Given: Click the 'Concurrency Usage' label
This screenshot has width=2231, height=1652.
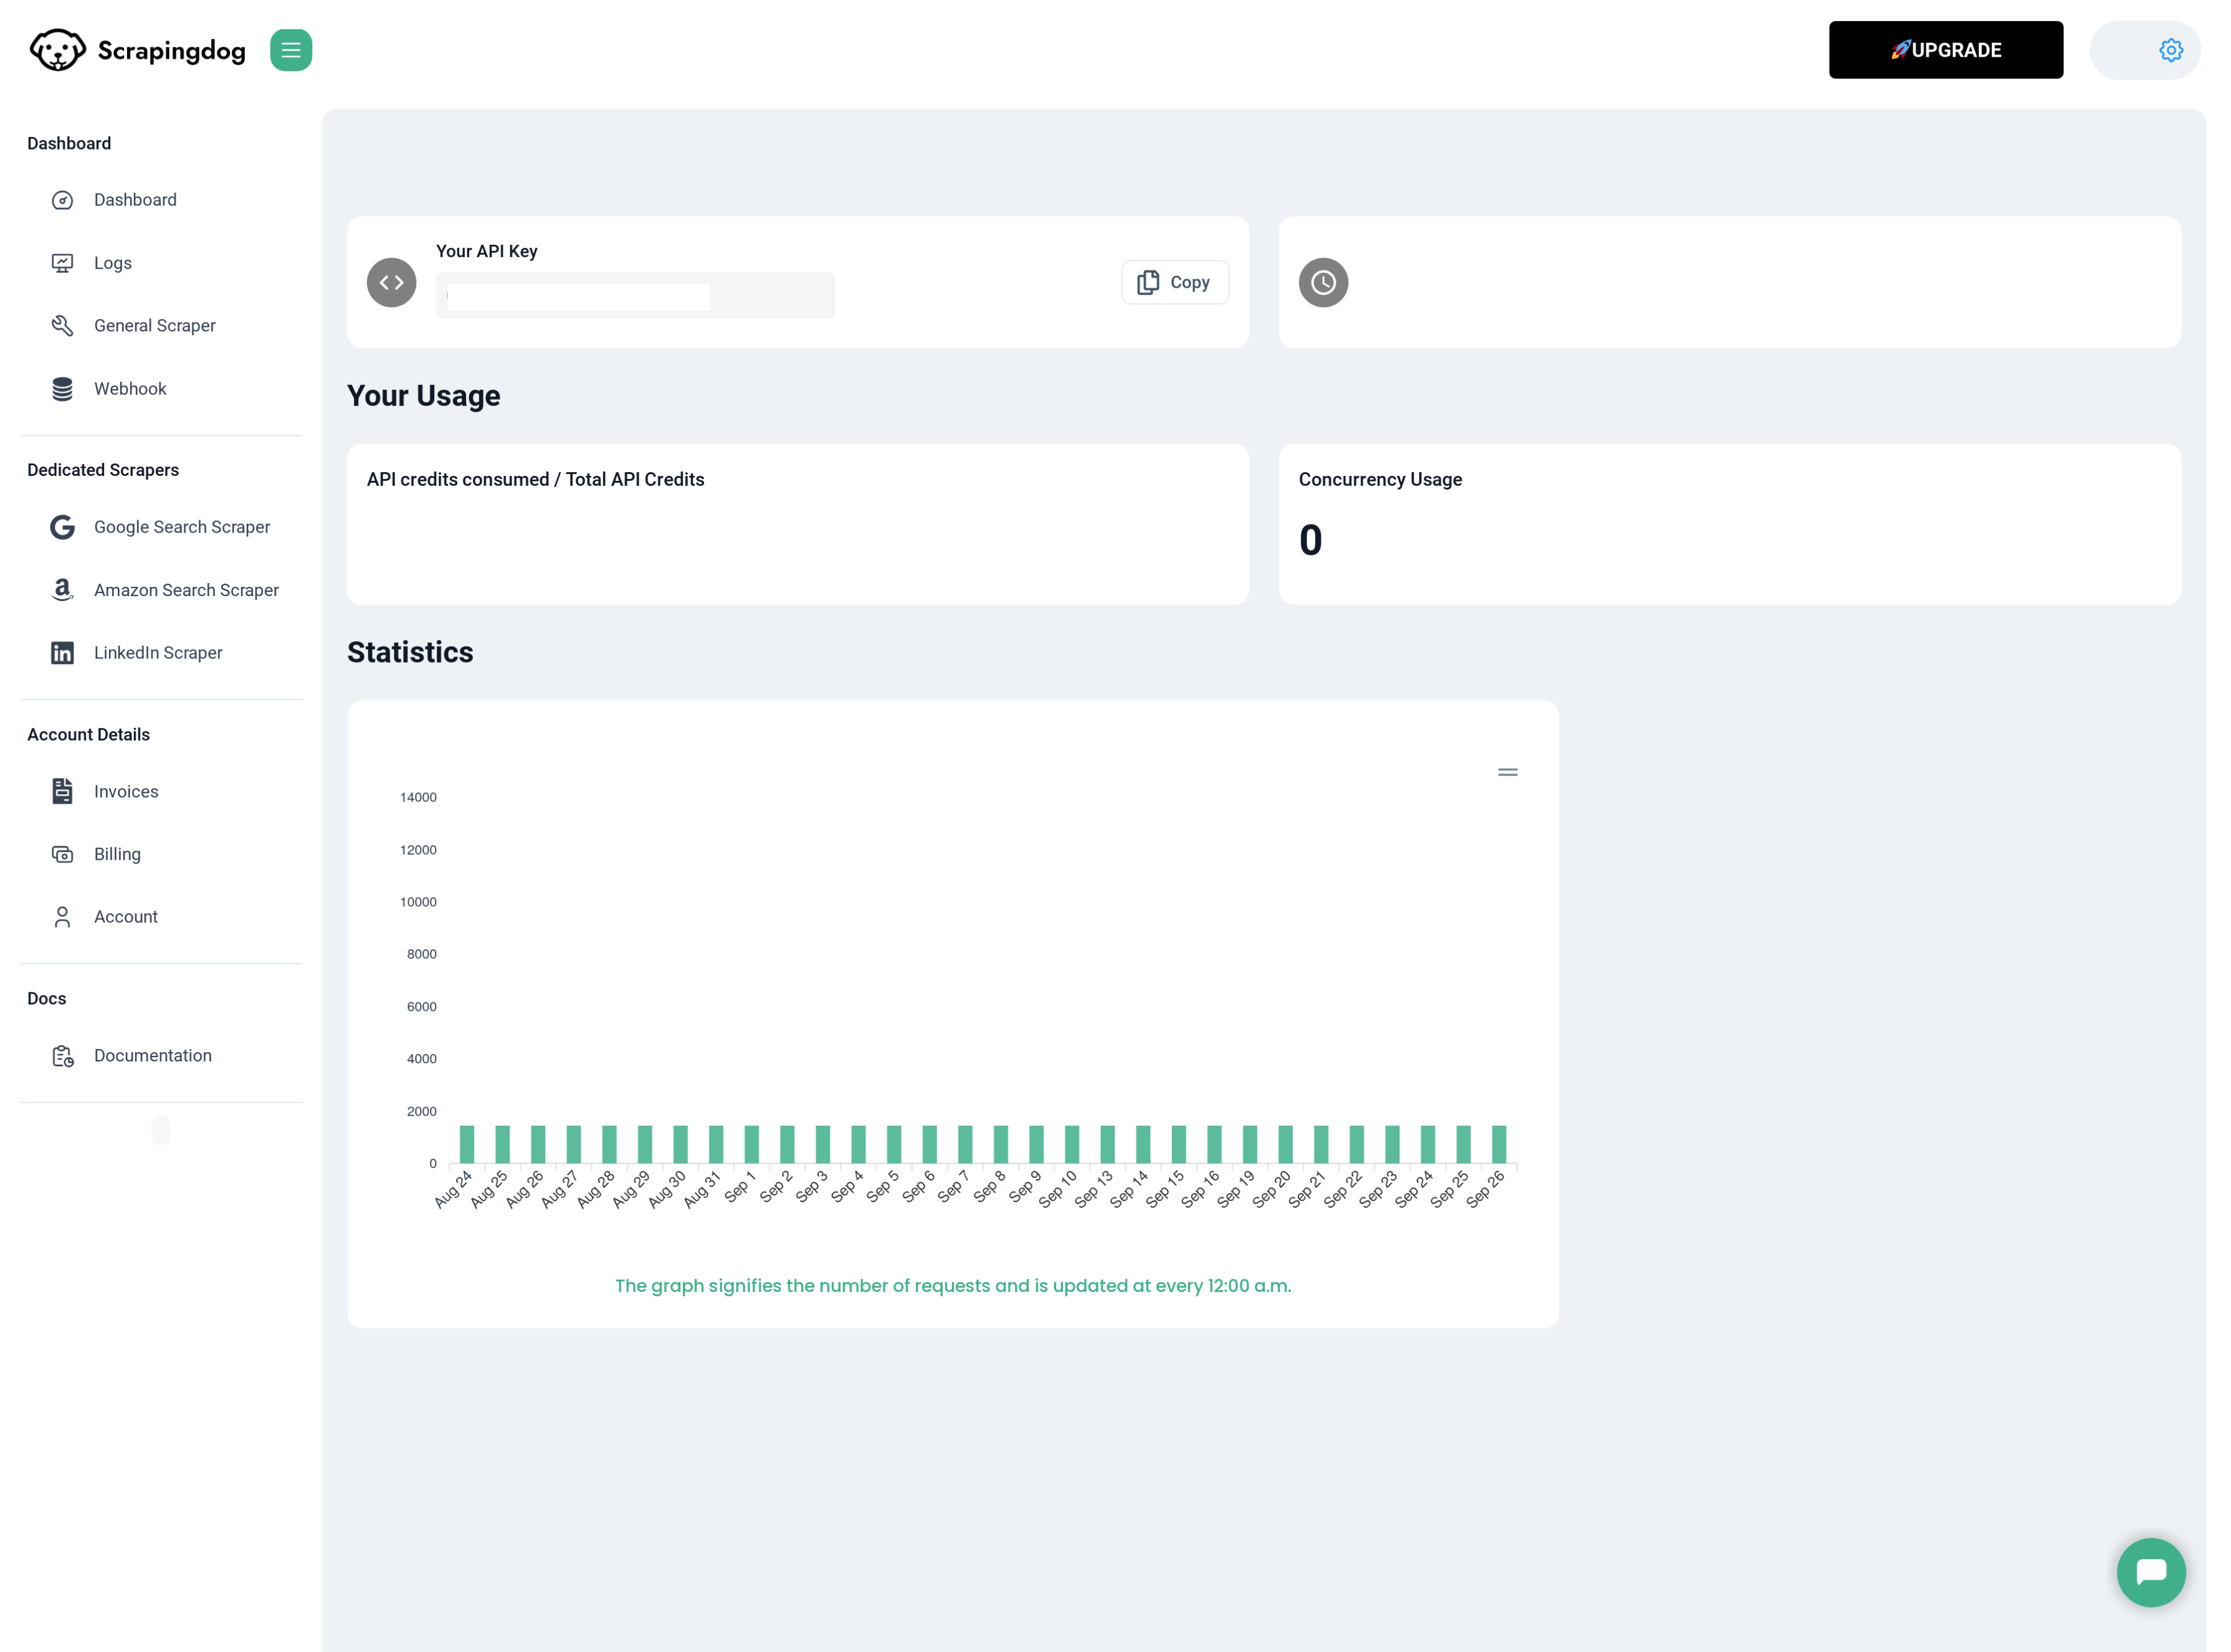Looking at the screenshot, I should (x=1380, y=480).
